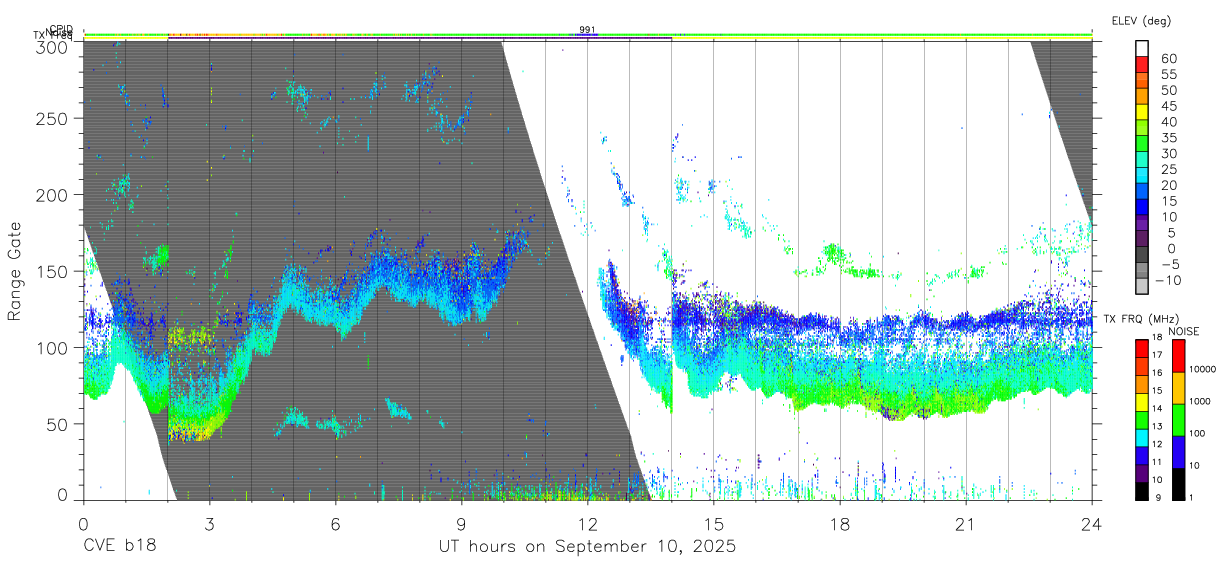Click the blue swatch in NOISE color bar

1178,452
